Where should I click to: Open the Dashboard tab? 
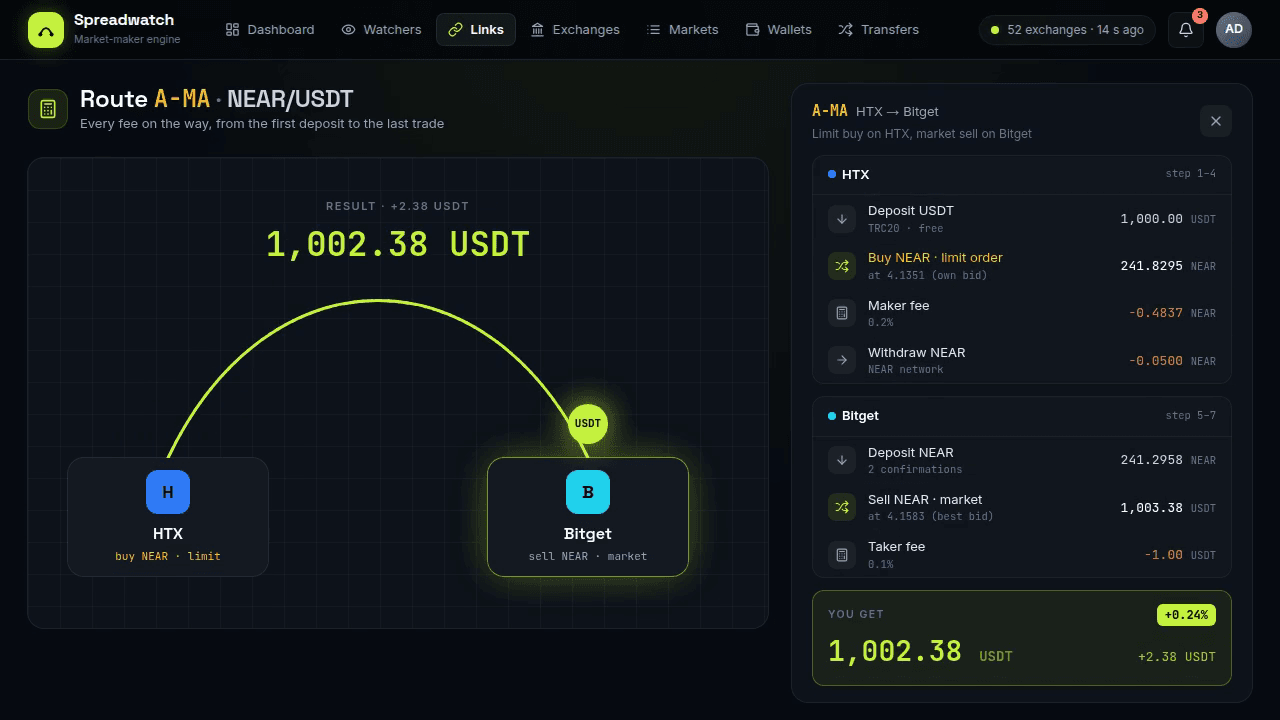(x=270, y=30)
